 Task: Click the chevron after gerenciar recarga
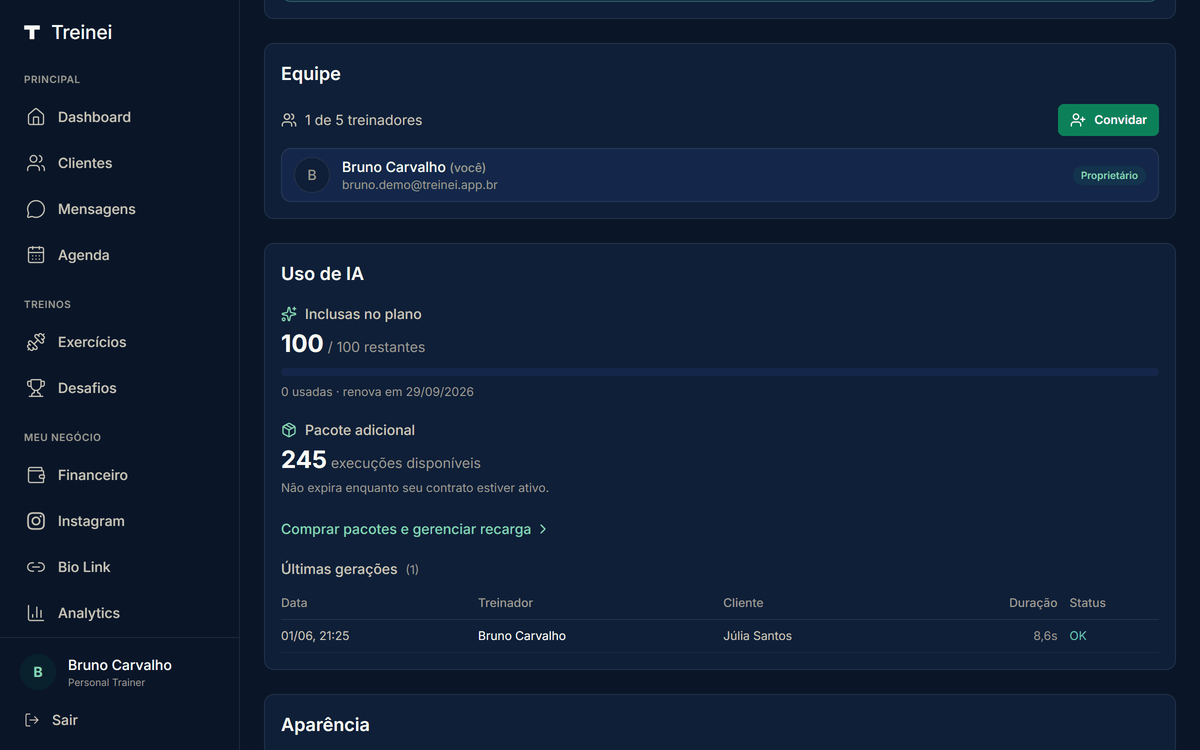point(543,529)
